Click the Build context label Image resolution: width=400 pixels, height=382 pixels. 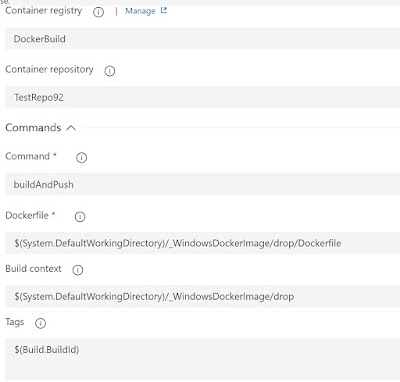point(33,269)
